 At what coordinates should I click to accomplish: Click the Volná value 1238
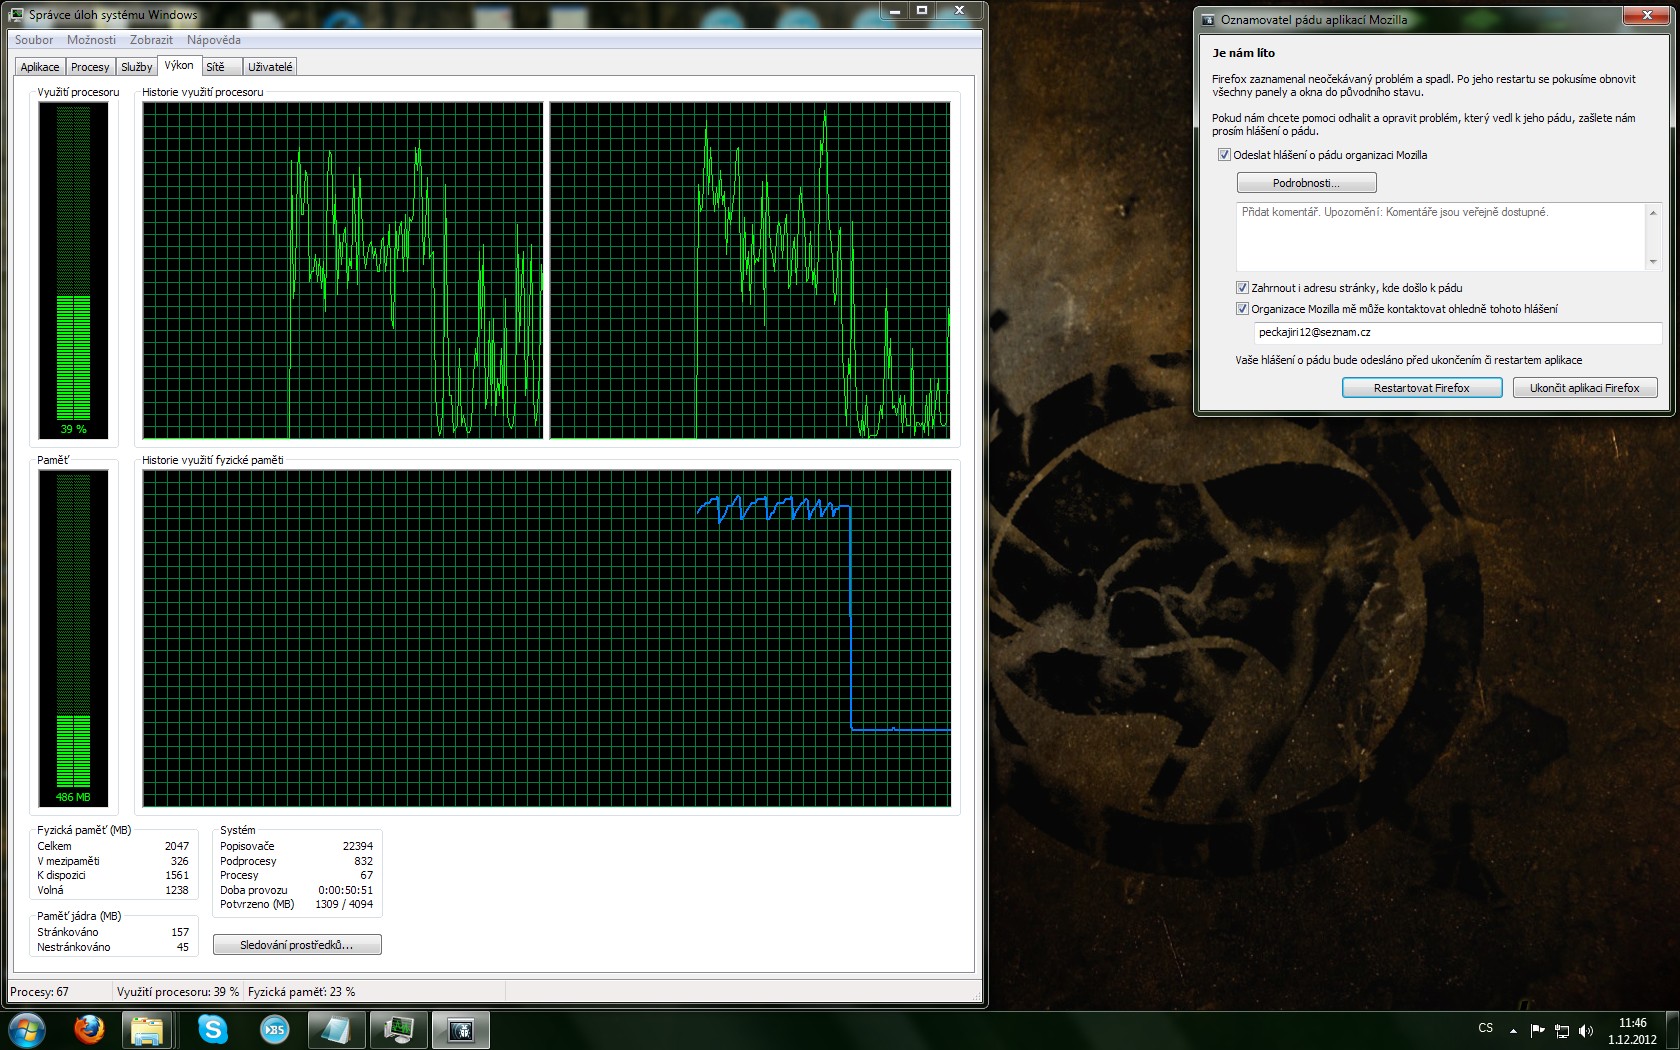177,890
